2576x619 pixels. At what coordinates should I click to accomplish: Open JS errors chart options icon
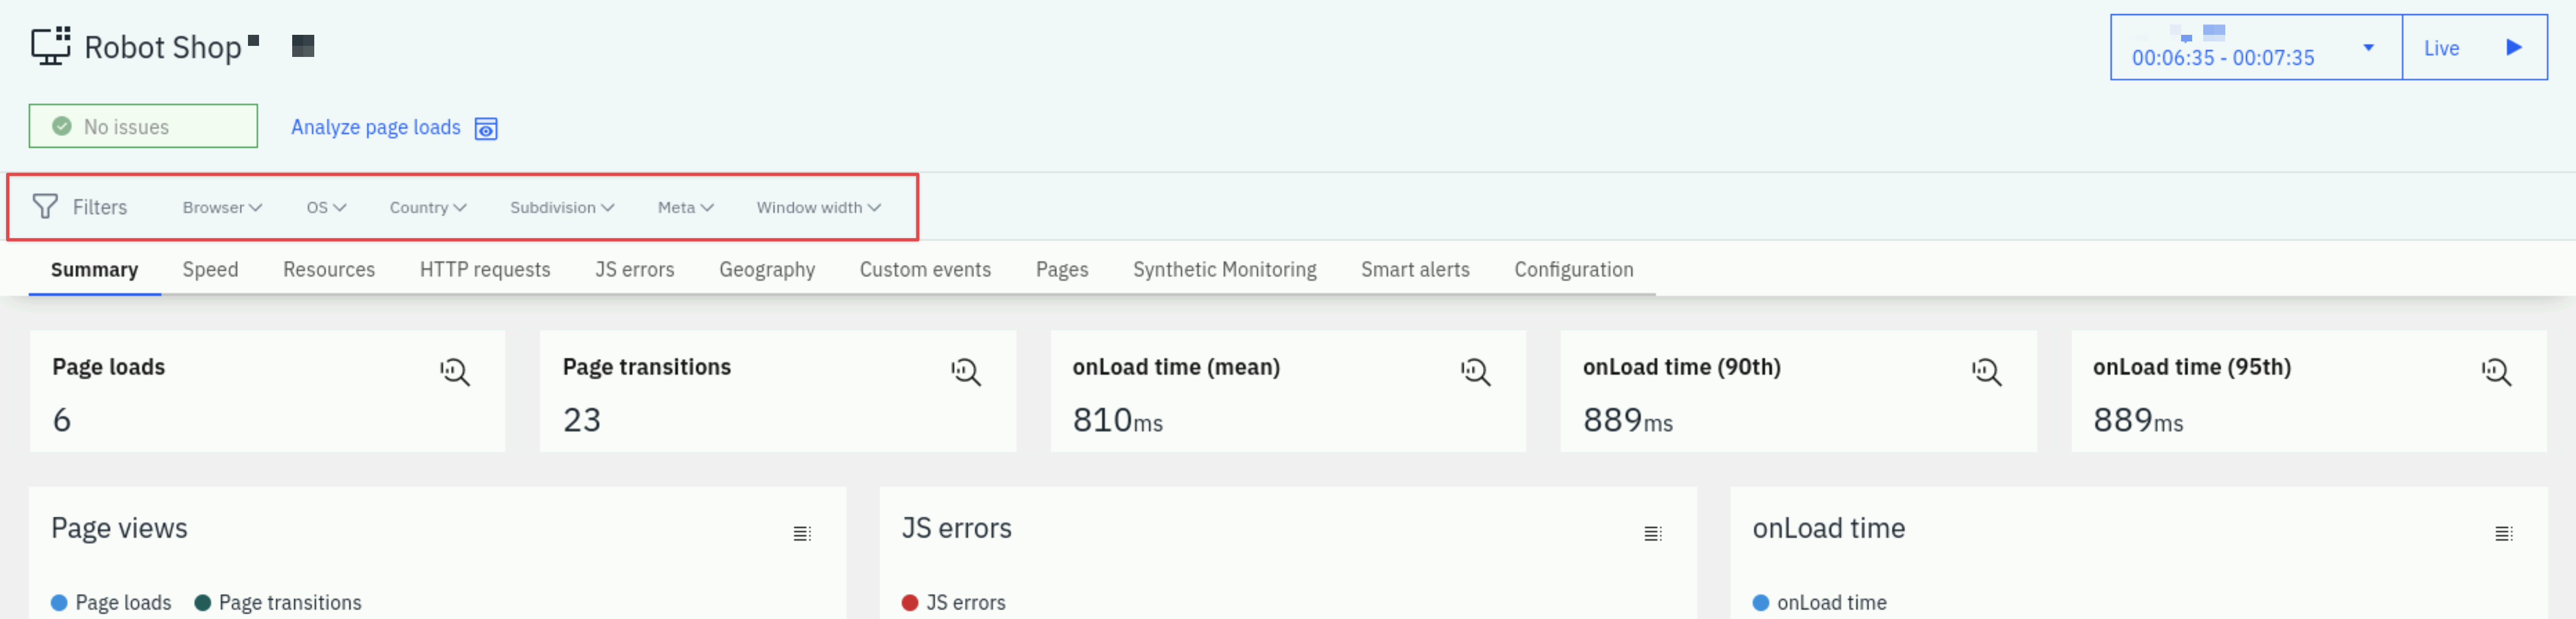tap(1653, 534)
